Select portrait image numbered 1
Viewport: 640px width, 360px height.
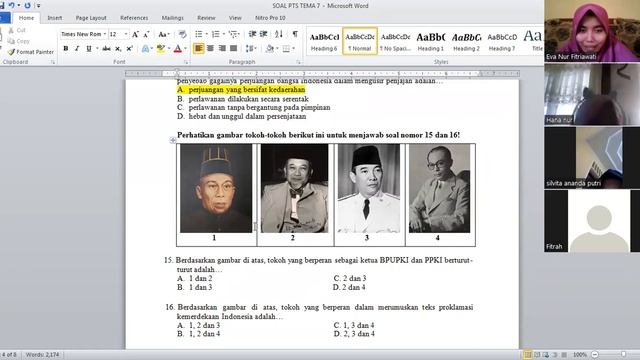pyautogui.click(x=216, y=188)
